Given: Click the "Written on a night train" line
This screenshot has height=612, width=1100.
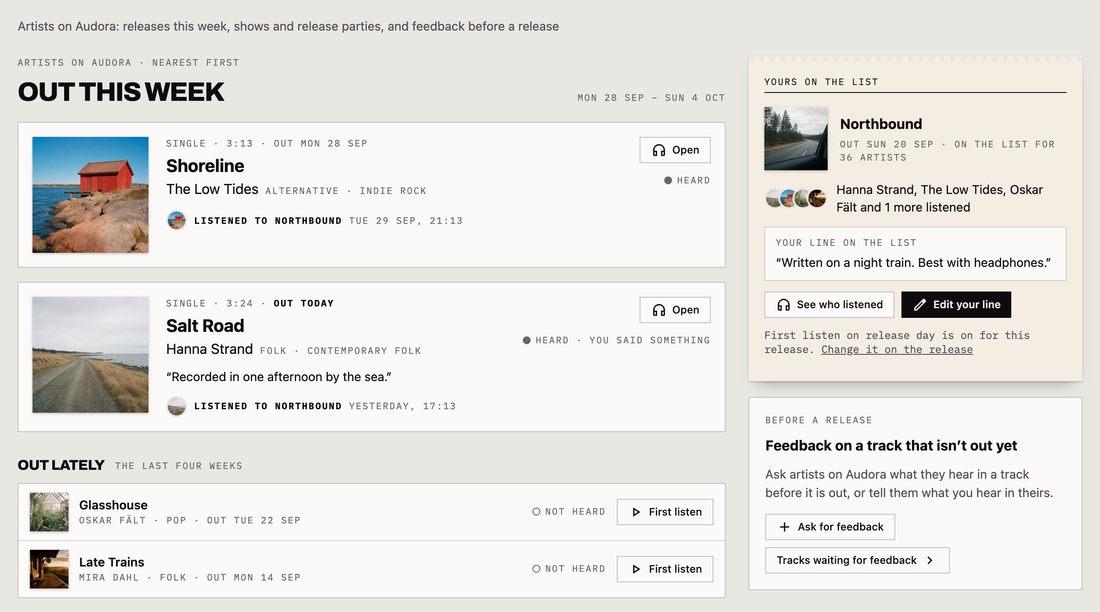Looking at the screenshot, I should [913, 263].
